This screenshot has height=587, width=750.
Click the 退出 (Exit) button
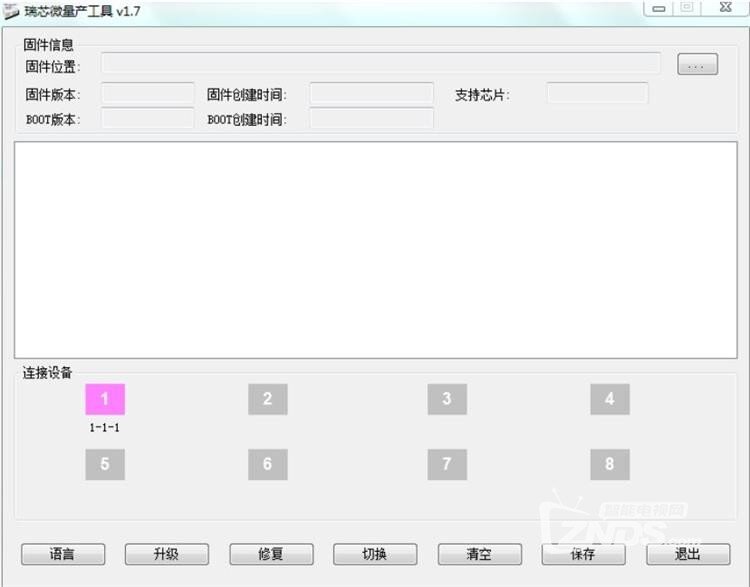688,554
